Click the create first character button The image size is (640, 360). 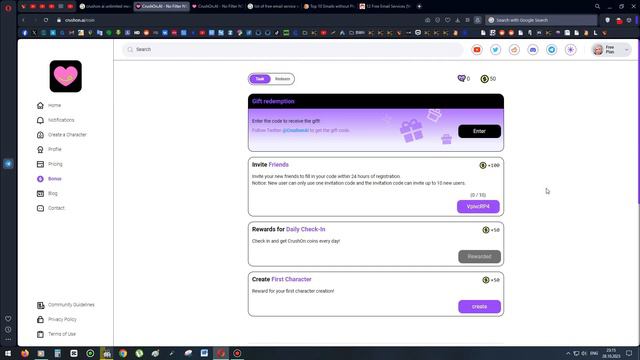tap(479, 307)
